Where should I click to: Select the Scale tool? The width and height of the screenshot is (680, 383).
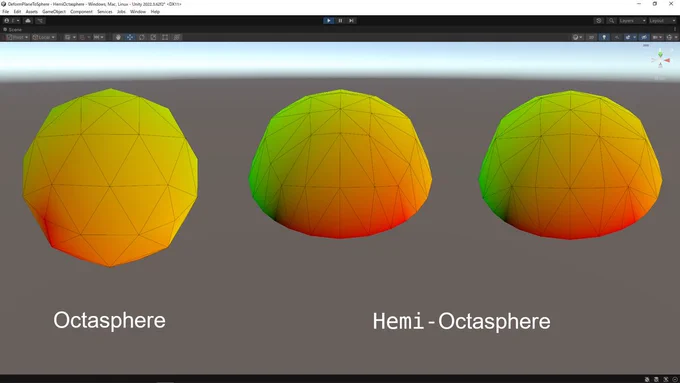pyautogui.click(x=154, y=37)
